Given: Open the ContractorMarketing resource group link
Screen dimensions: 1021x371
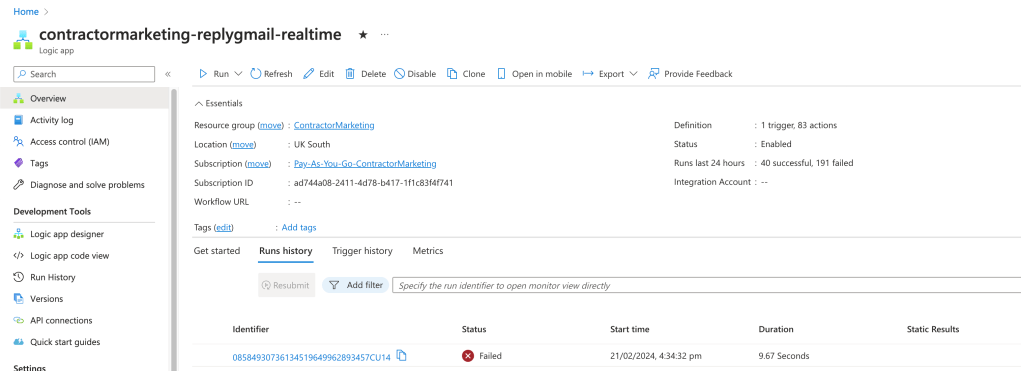Looking at the screenshot, I should tap(334, 125).
